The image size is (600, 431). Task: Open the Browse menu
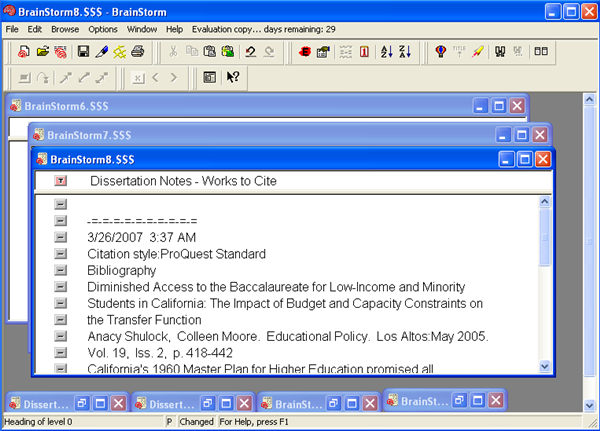65,29
